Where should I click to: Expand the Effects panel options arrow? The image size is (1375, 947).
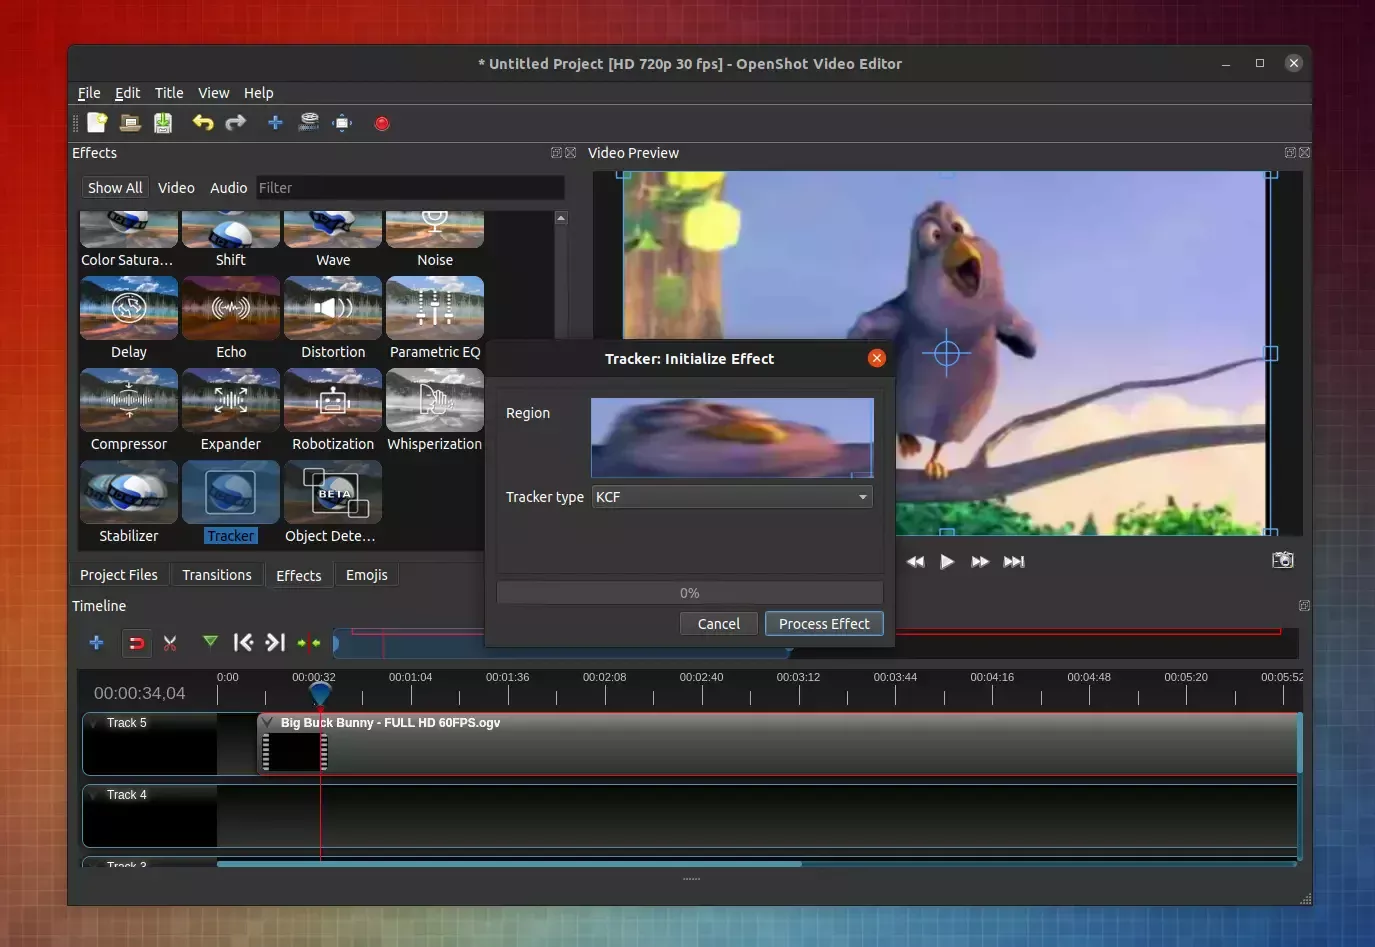[556, 152]
